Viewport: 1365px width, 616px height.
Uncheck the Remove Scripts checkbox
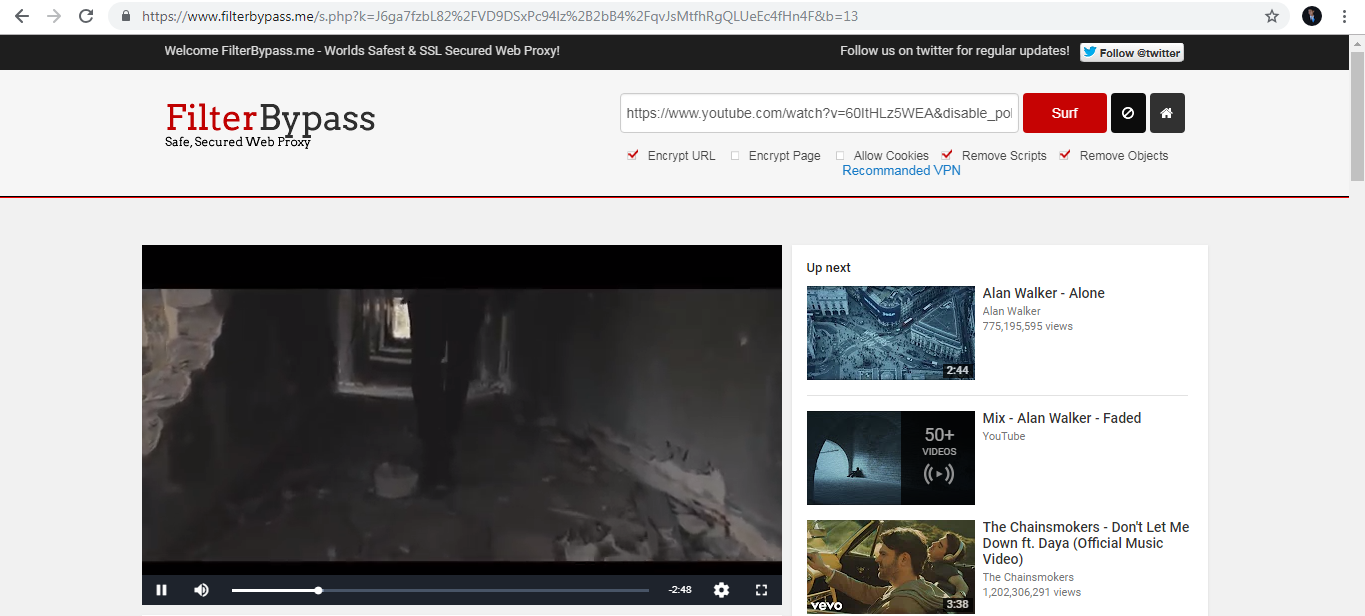tap(947, 155)
